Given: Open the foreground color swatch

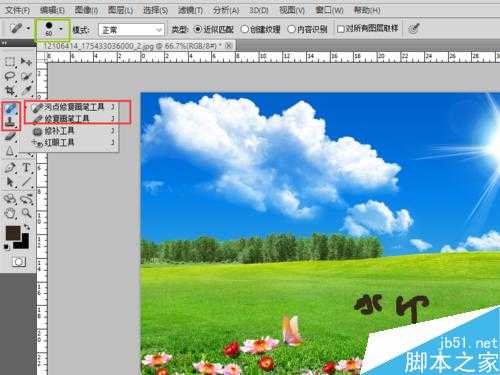Looking at the screenshot, I should click(x=13, y=233).
